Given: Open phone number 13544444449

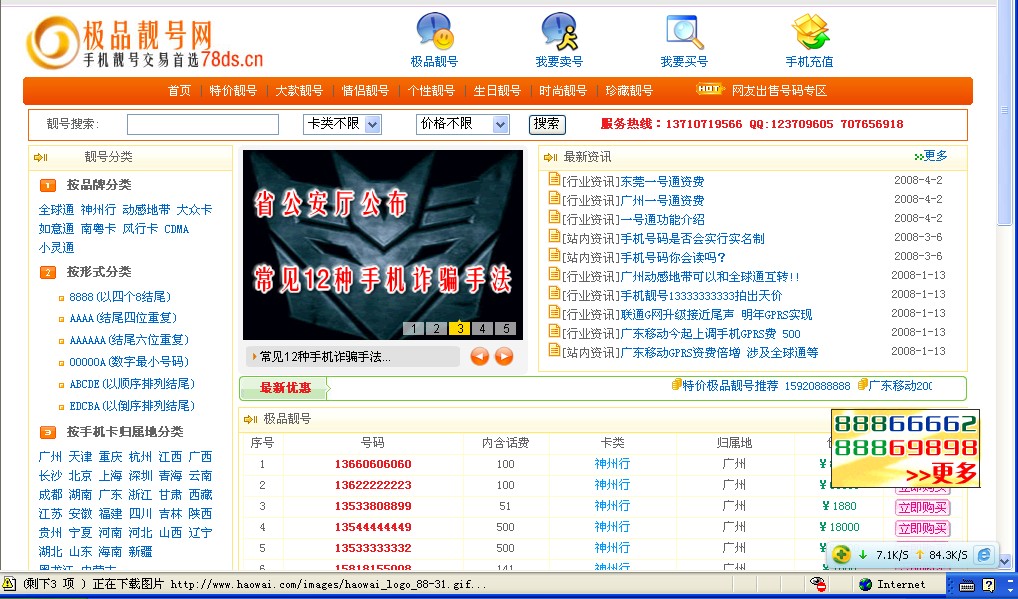Looking at the screenshot, I should click(373, 527).
